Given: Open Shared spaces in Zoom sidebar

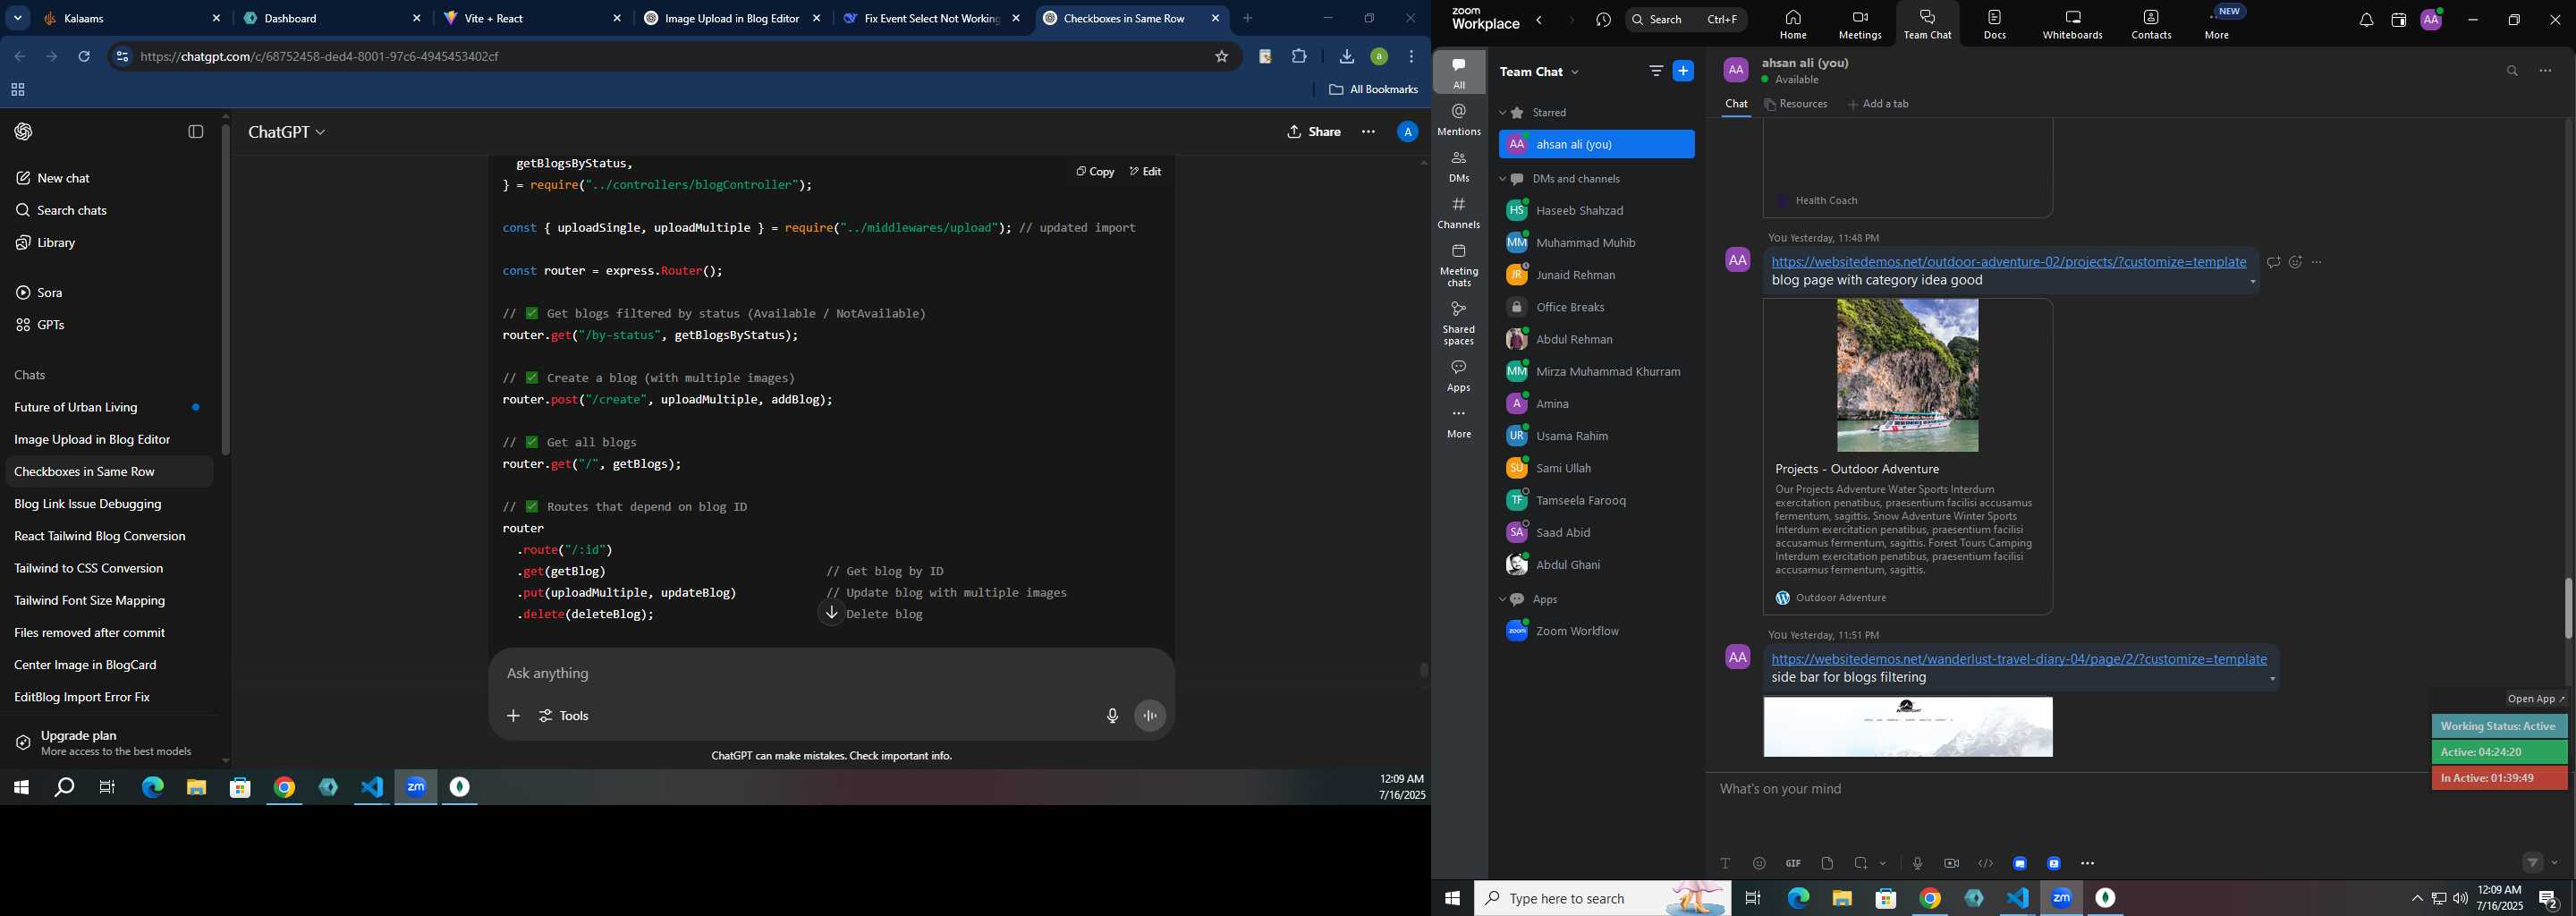Looking at the screenshot, I should click(x=1459, y=323).
